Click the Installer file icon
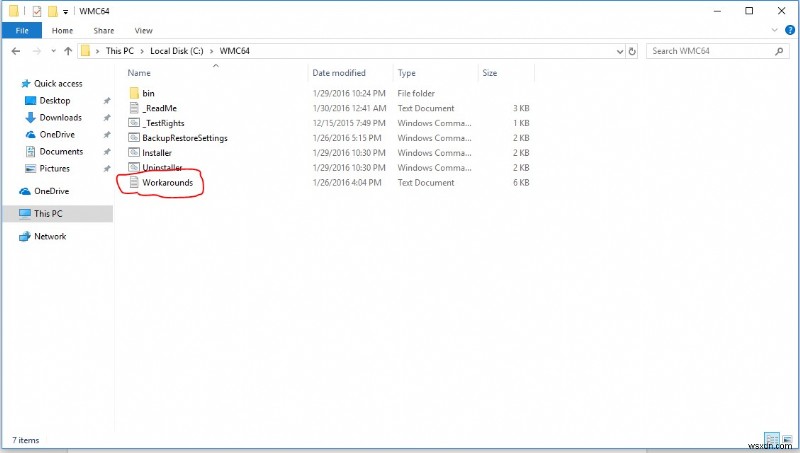The image size is (800, 453). coord(134,152)
